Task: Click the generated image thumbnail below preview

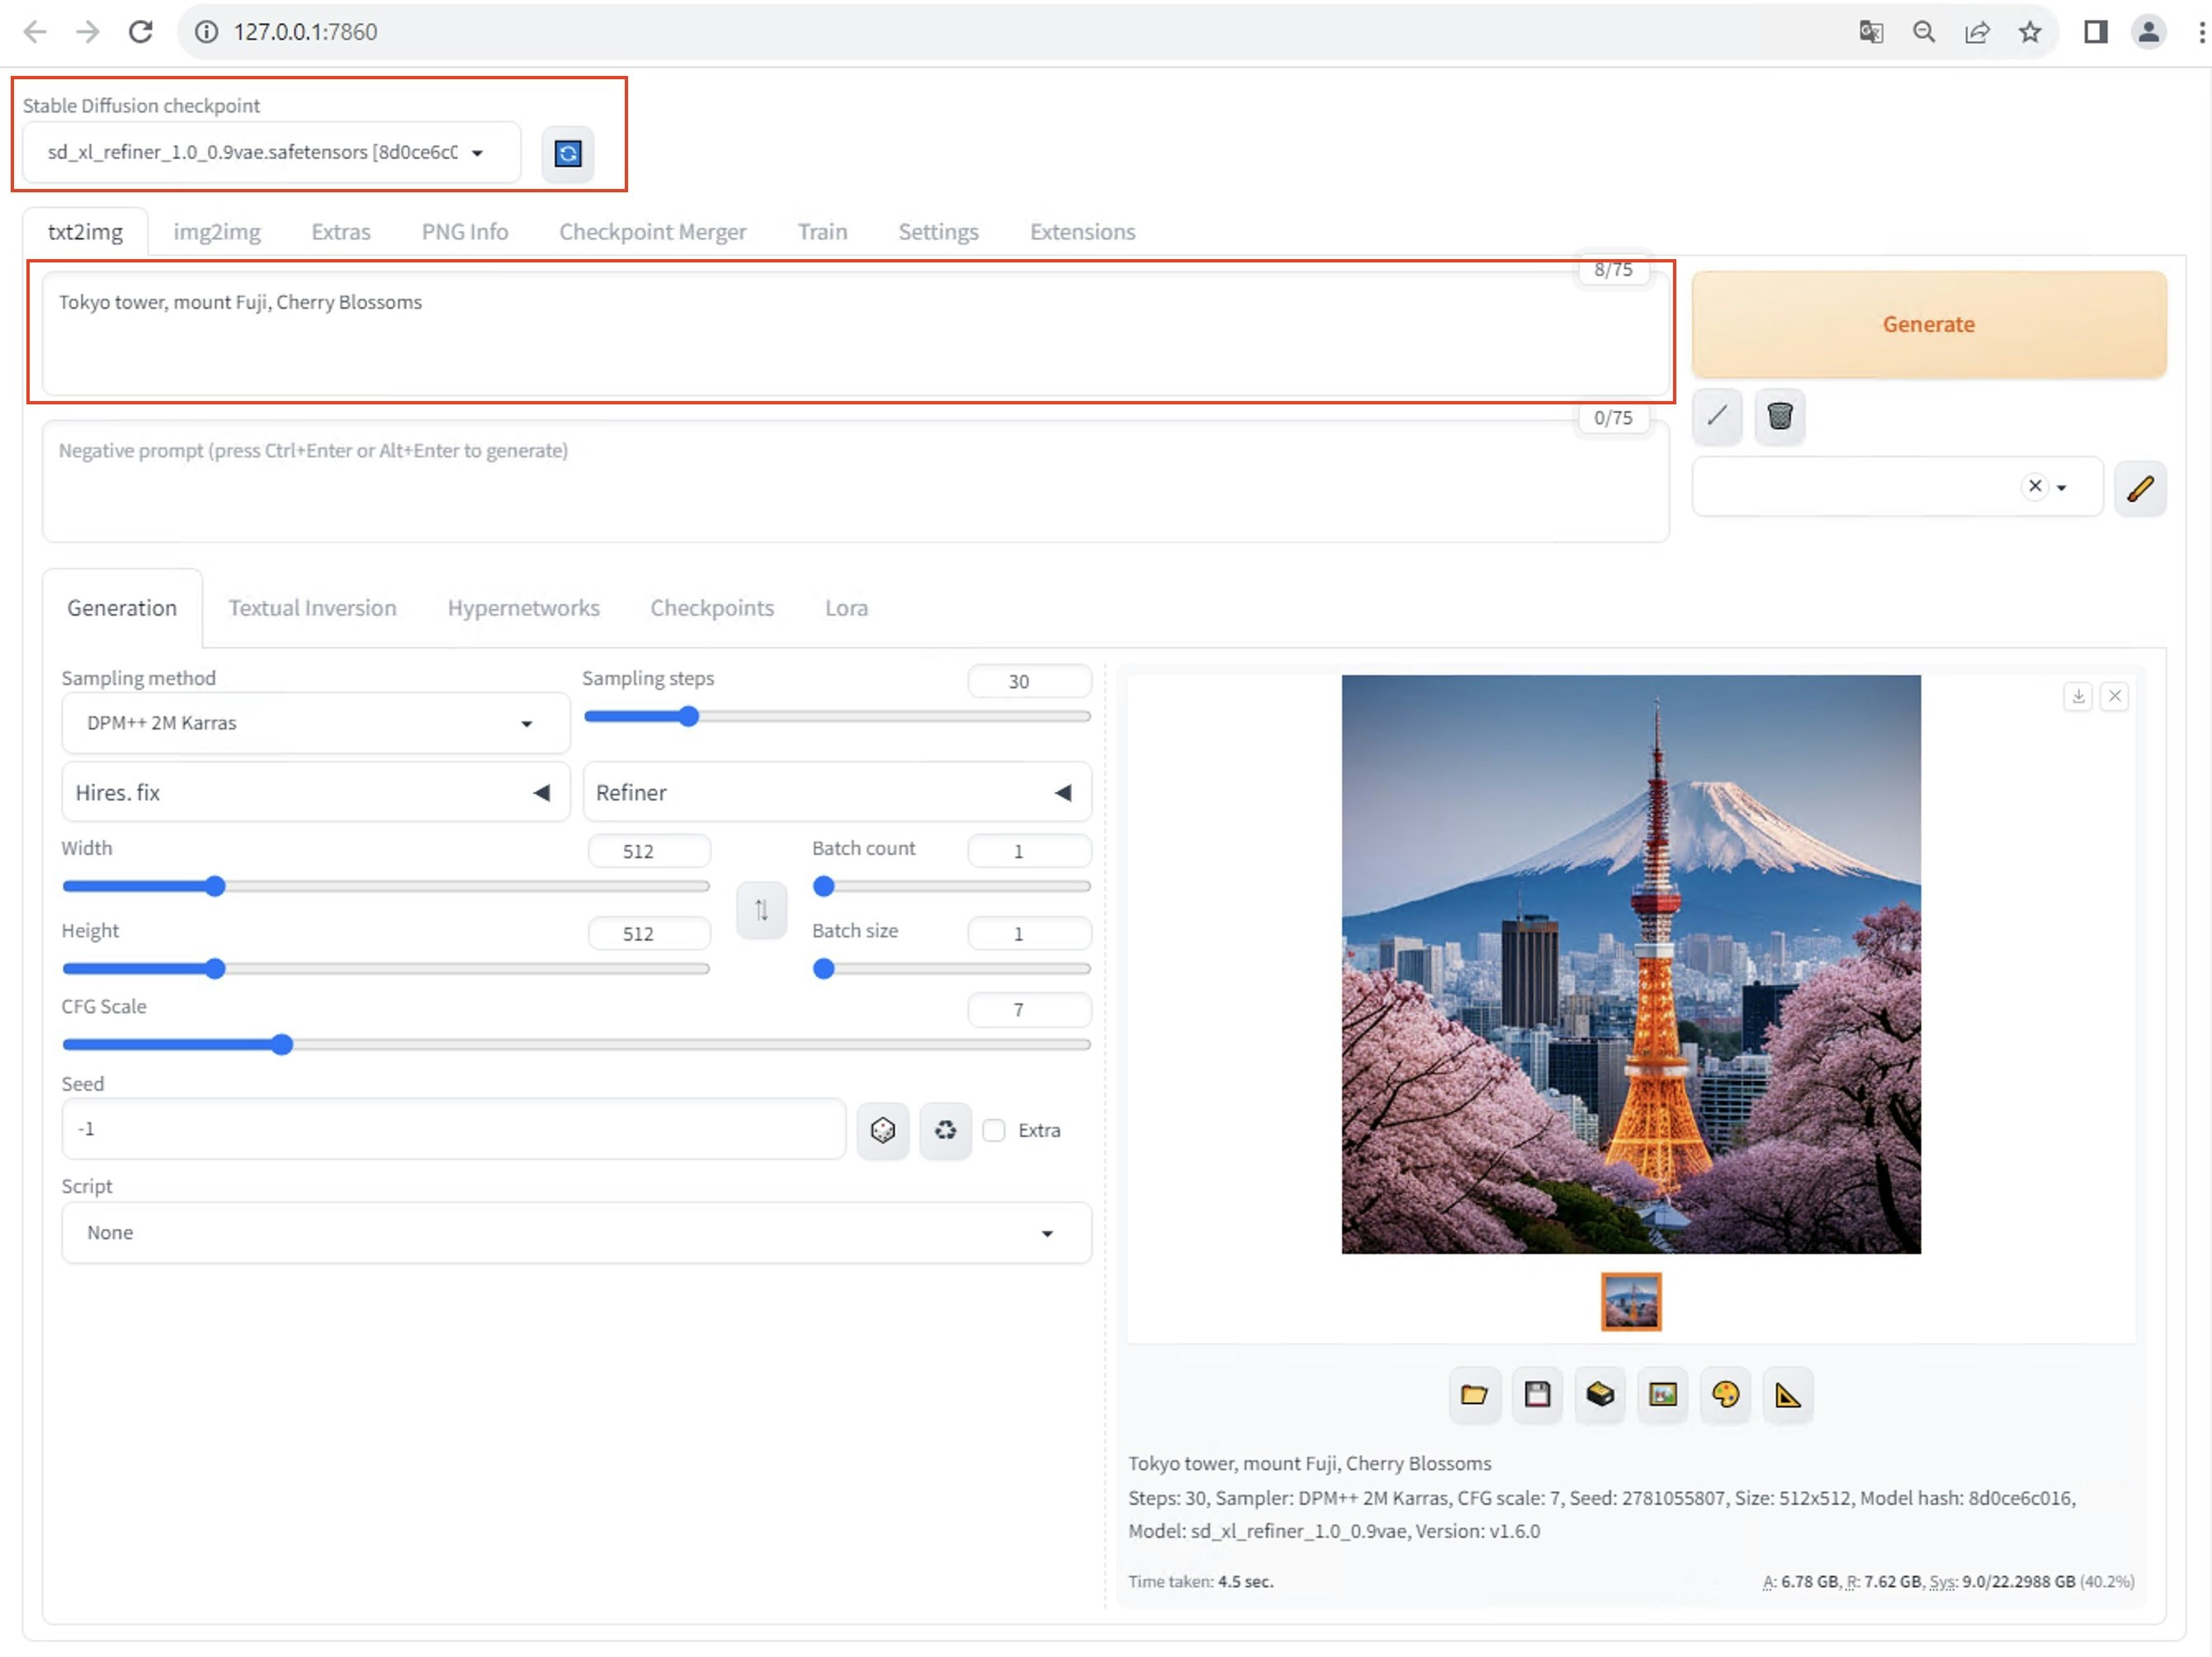Action: click(x=1630, y=1301)
